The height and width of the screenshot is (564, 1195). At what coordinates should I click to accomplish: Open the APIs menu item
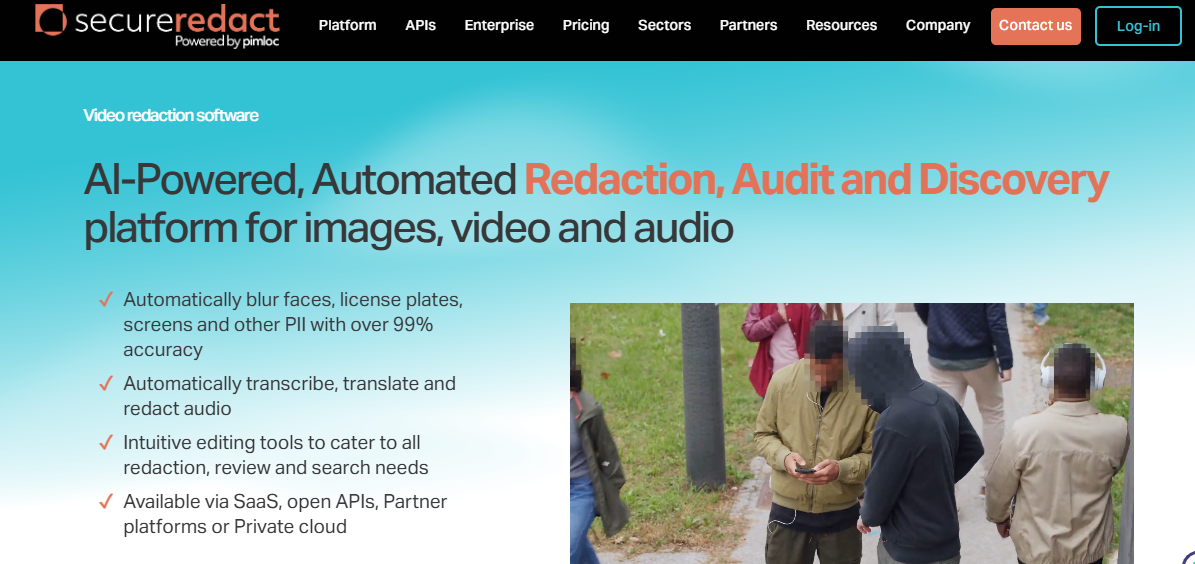coord(421,25)
